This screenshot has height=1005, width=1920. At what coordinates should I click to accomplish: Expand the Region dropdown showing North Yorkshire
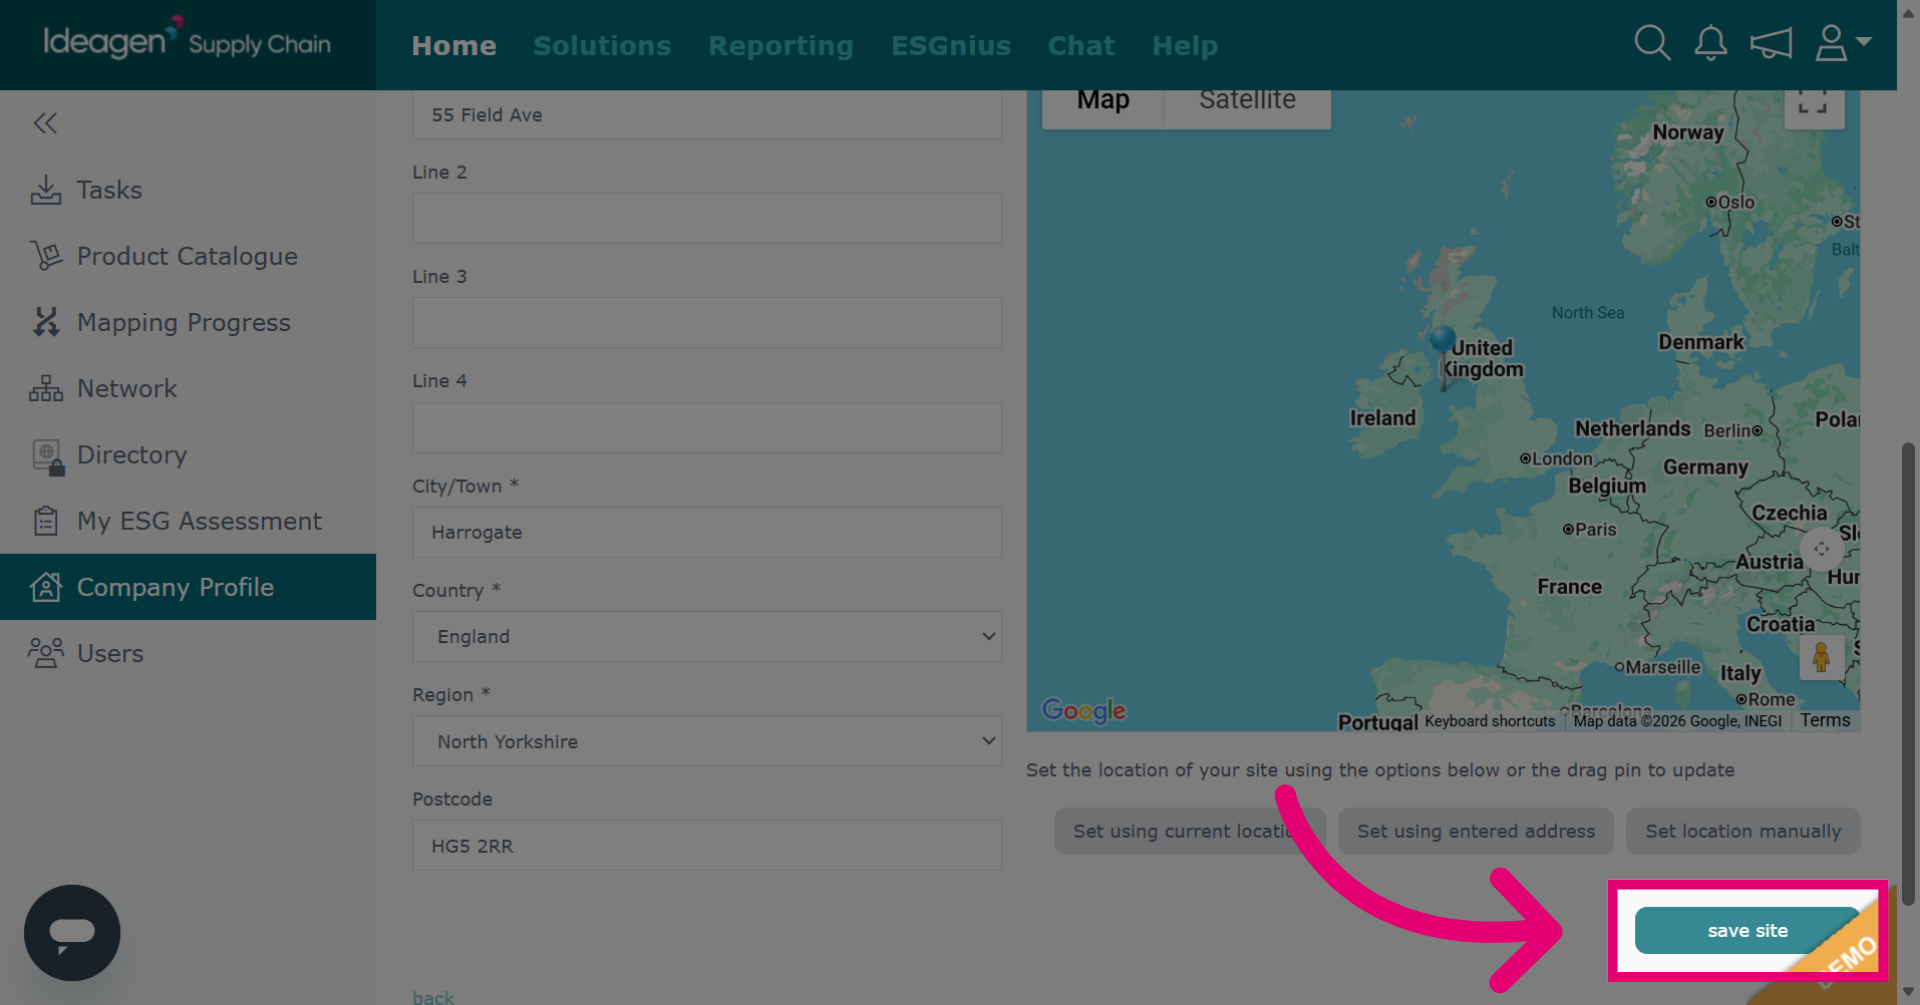coord(707,741)
